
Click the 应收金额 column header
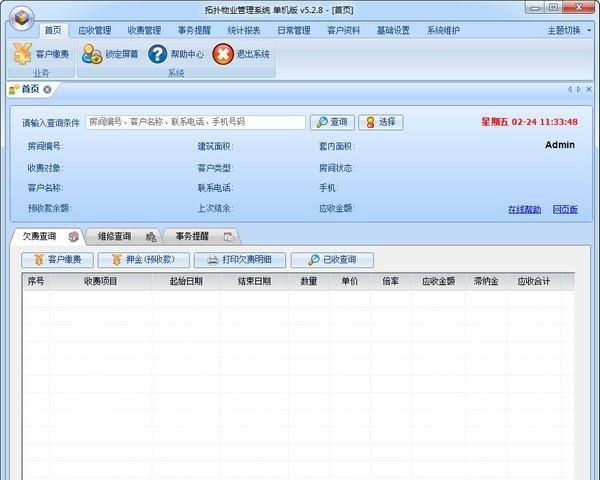(439, 281)
